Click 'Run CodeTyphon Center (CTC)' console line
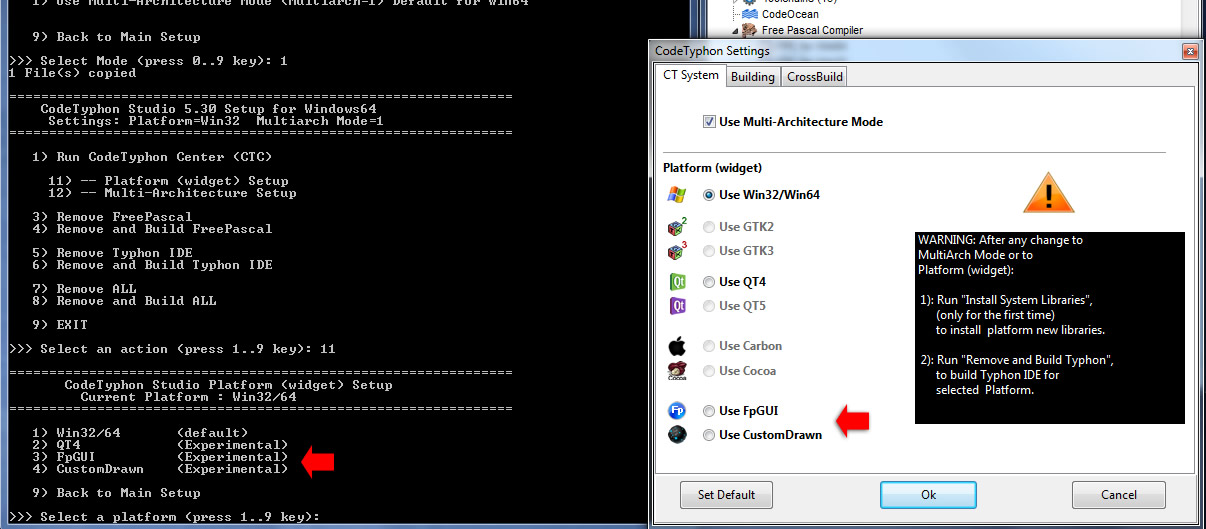This screenshot has height=529, width=1206. click(x=151, y=157)
